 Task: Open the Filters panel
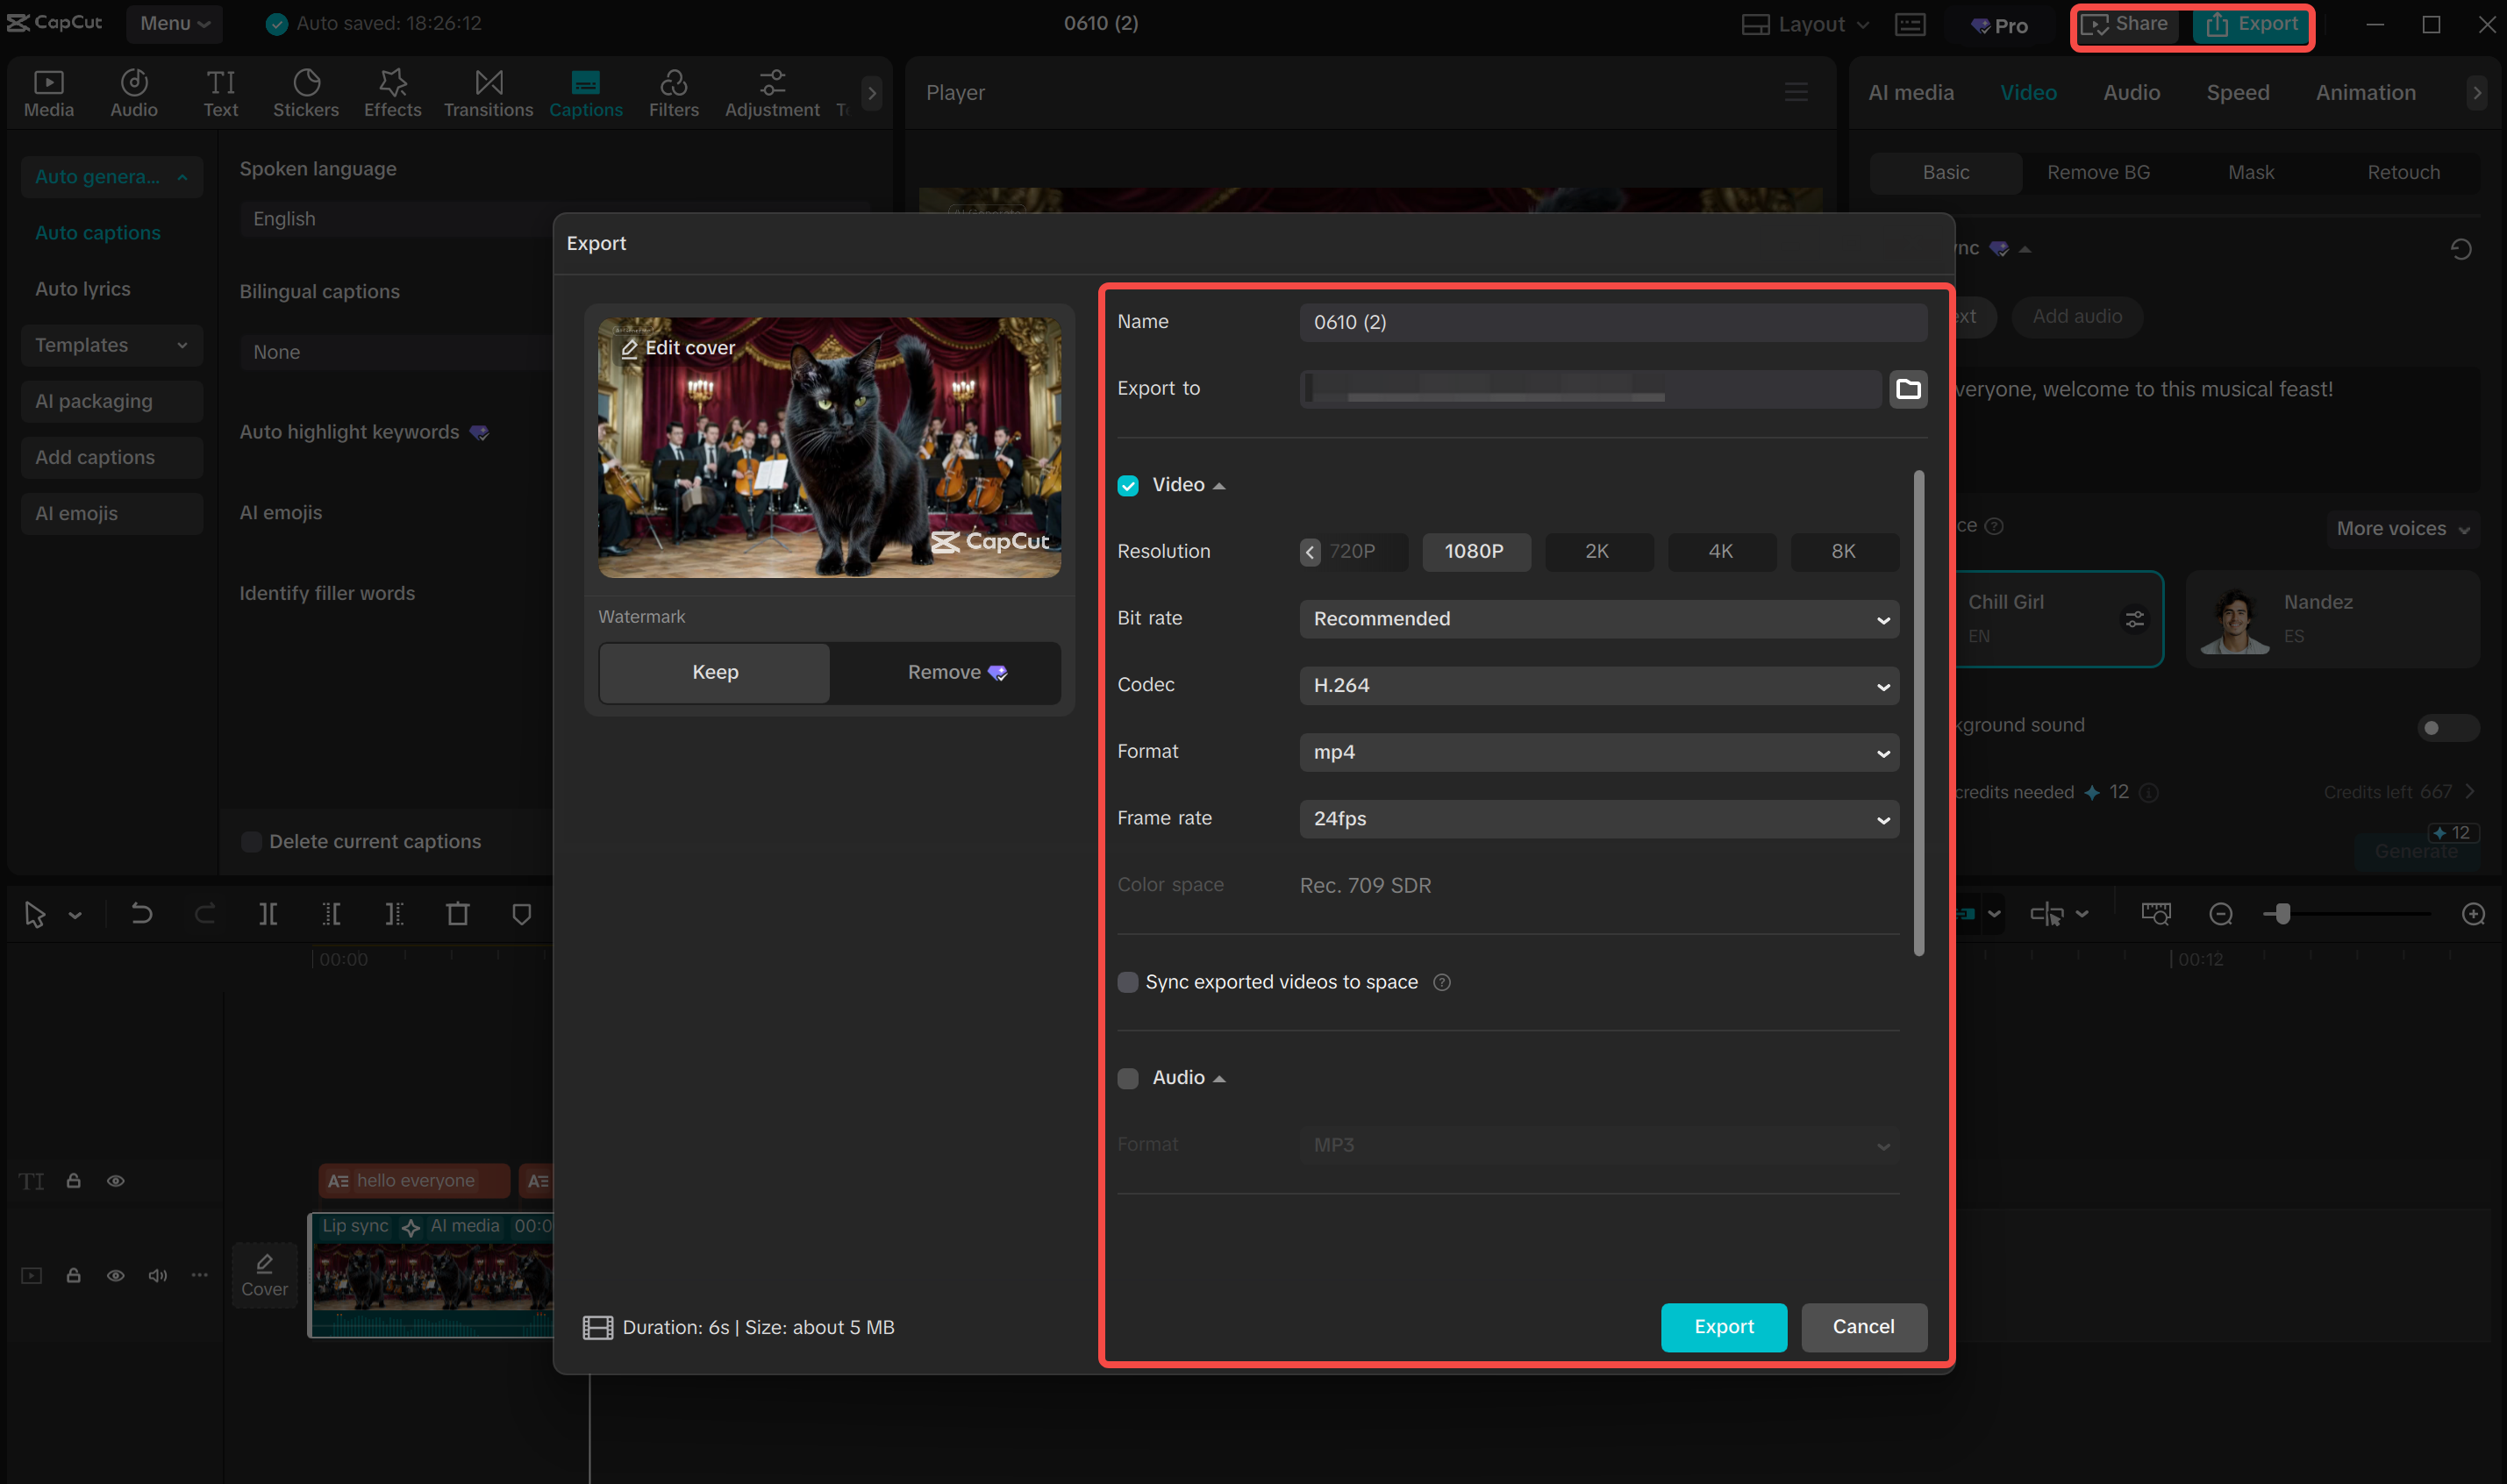click(x=673, y=92)
